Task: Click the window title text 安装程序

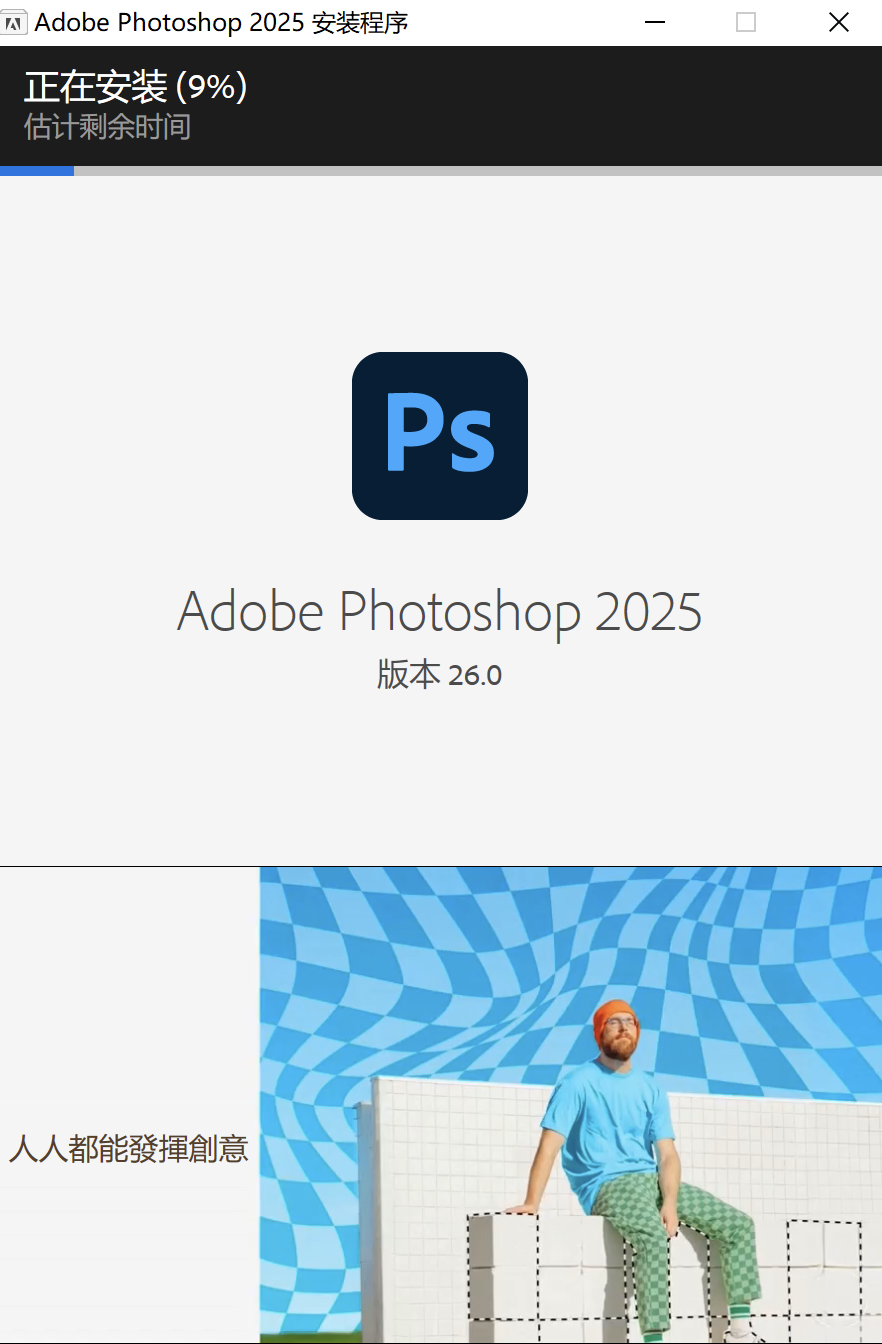Action: click(x=360, y=22)
